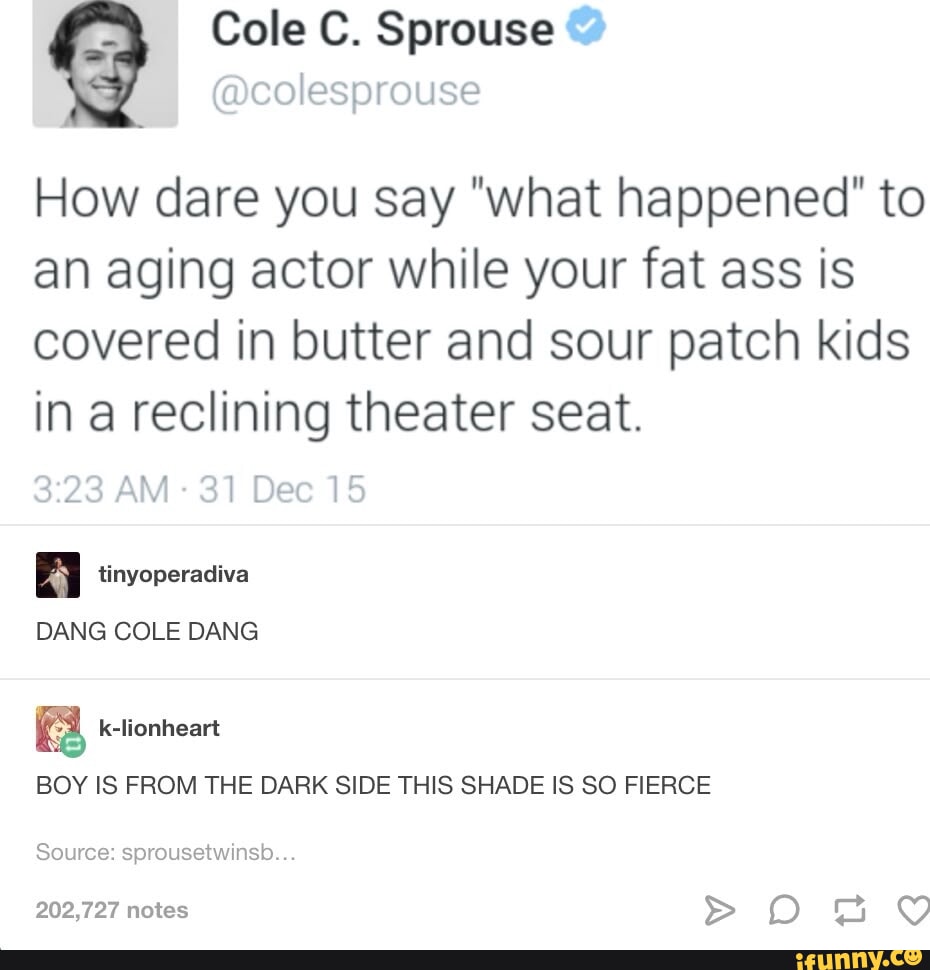
Task: Click the reblog arrows icon
Action: click(850, 911)
